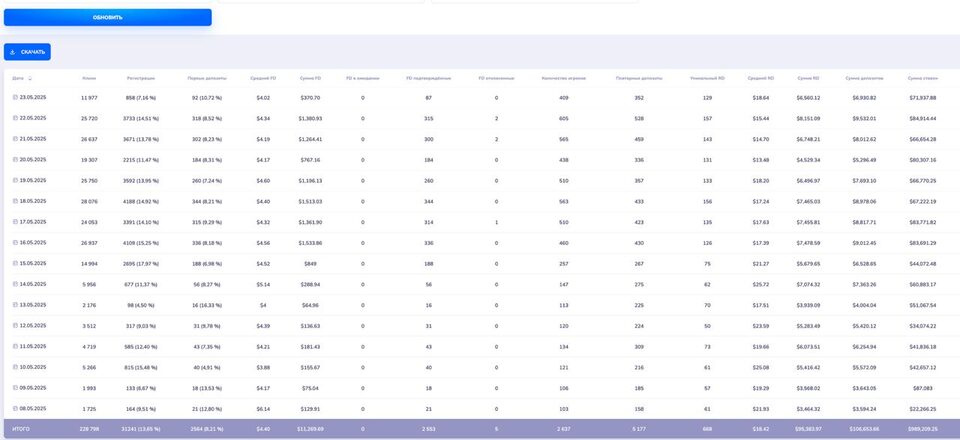The image size is (960, 440).
Task: Click the calendar icon beside 23.05.2025
Action: (x=15, y=98)
